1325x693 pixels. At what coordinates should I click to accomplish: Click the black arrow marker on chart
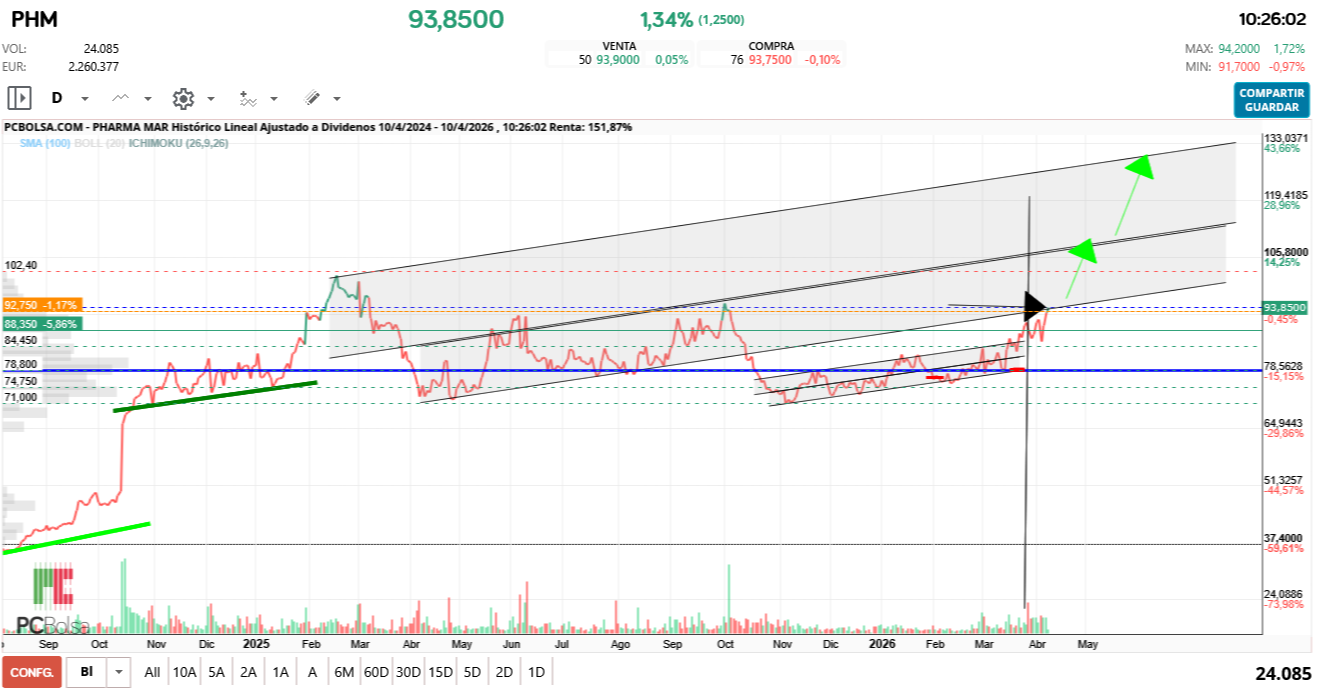pyautogui.click(x=1035, y=305)
